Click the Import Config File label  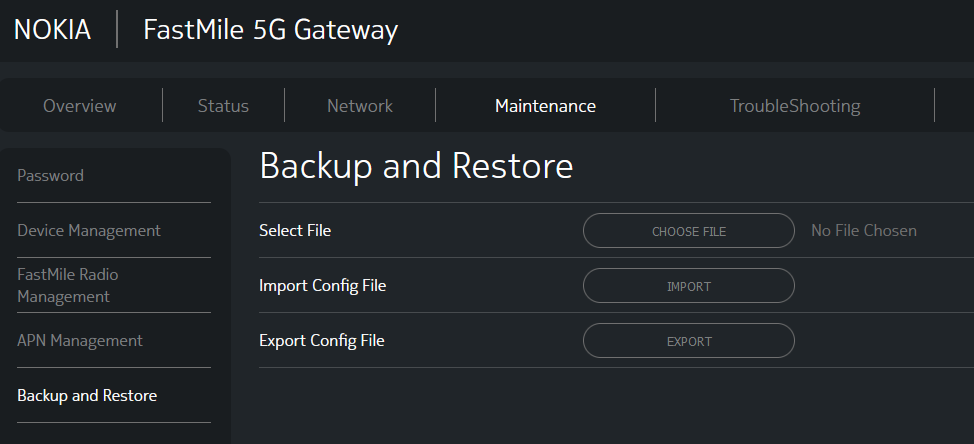coord(322,286)
